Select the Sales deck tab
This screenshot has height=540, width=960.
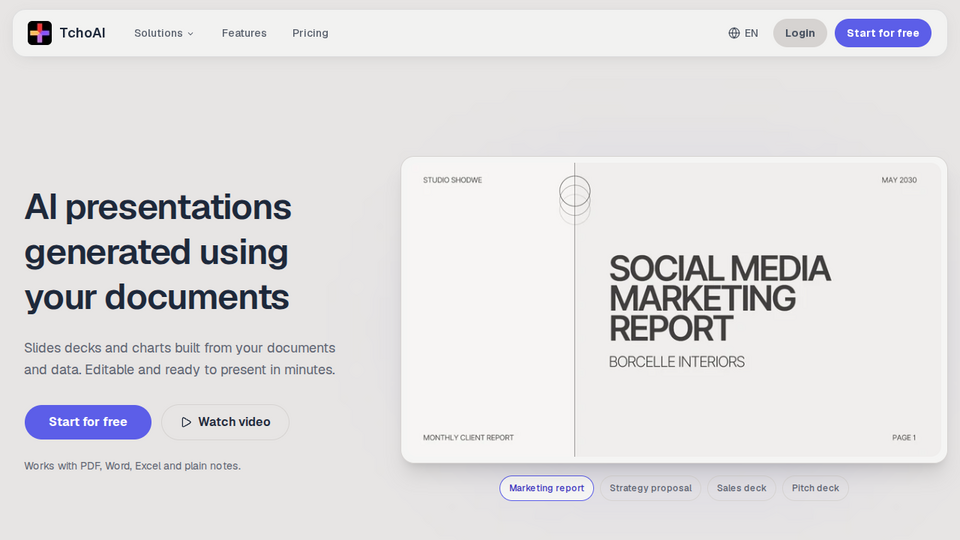[741, 488]
